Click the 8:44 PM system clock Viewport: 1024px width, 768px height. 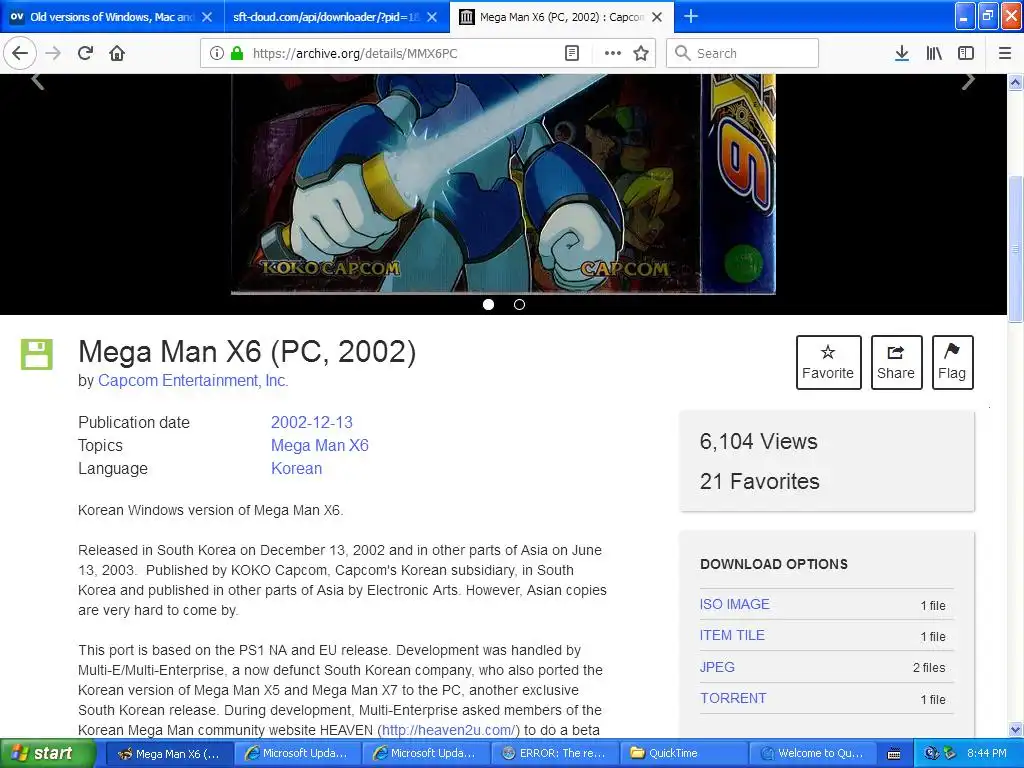click(987, 753)
